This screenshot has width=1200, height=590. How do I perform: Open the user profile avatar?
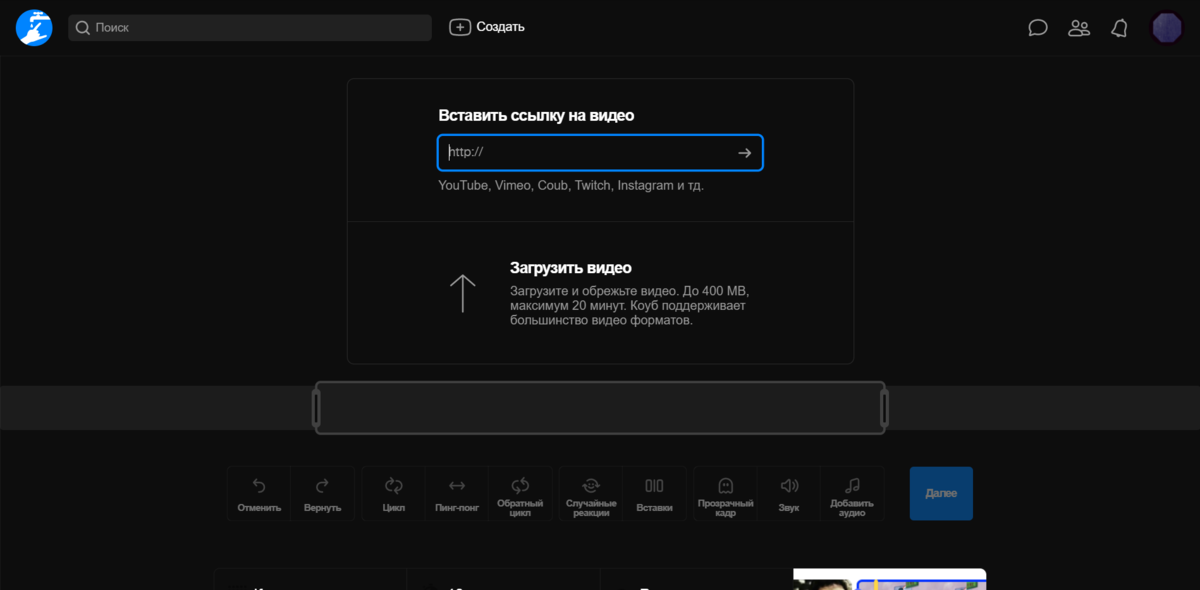point(1167,28)
